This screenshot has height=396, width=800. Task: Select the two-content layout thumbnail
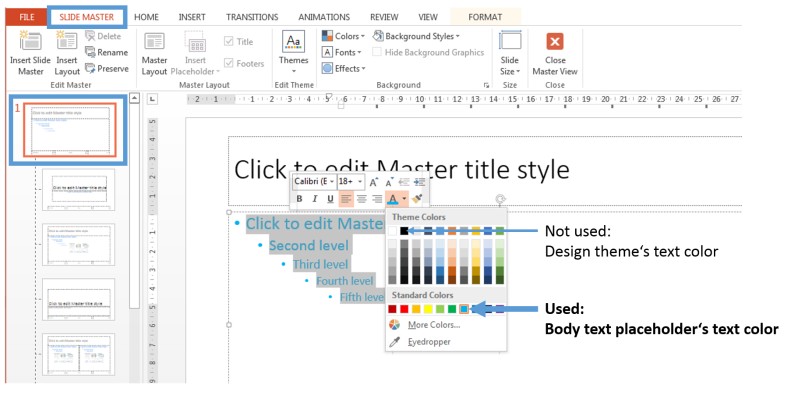[x=79, y=355]
